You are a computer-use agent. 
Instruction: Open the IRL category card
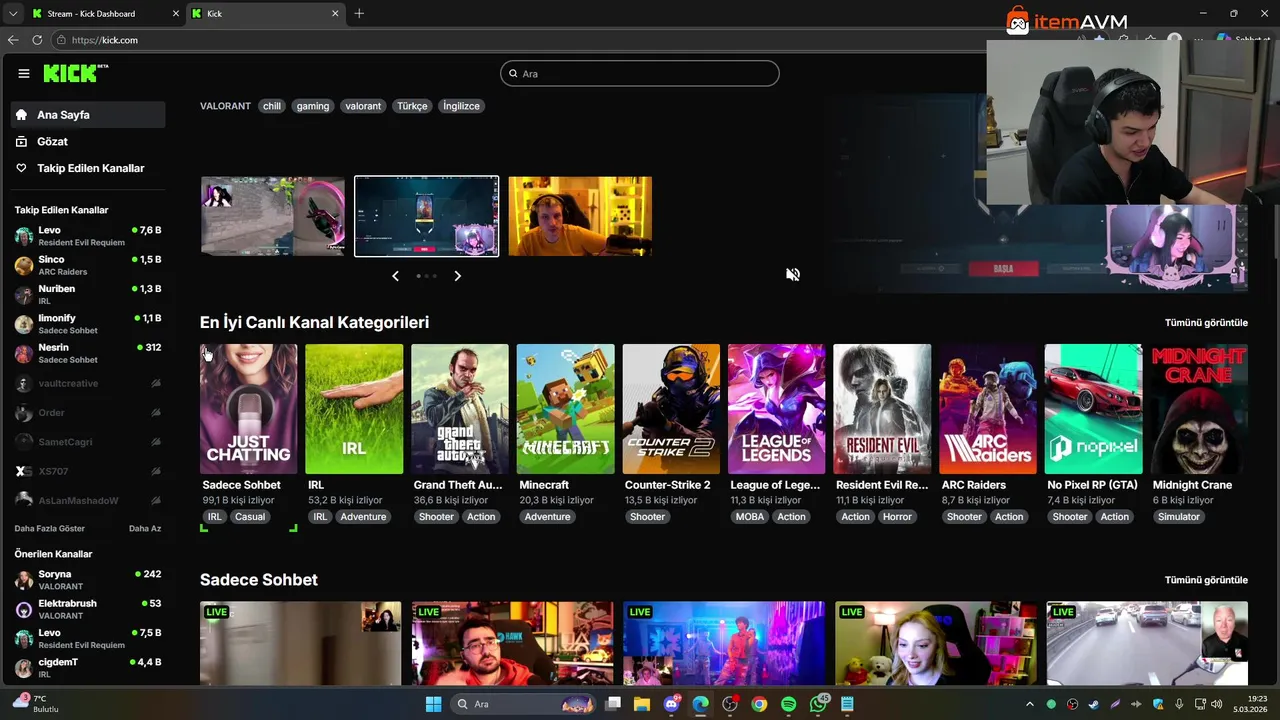point(354,409)
